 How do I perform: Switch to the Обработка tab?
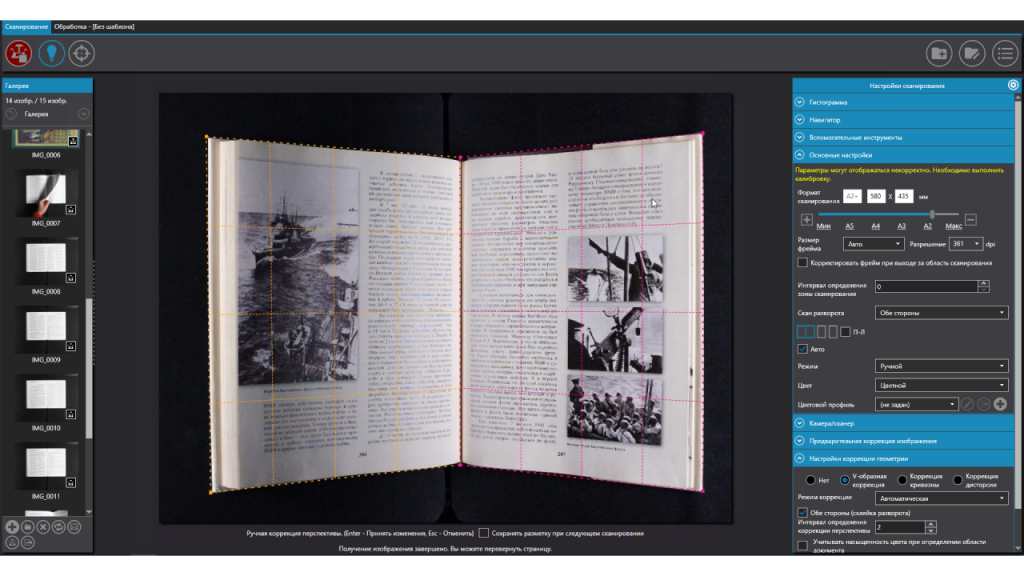[94, 26]
